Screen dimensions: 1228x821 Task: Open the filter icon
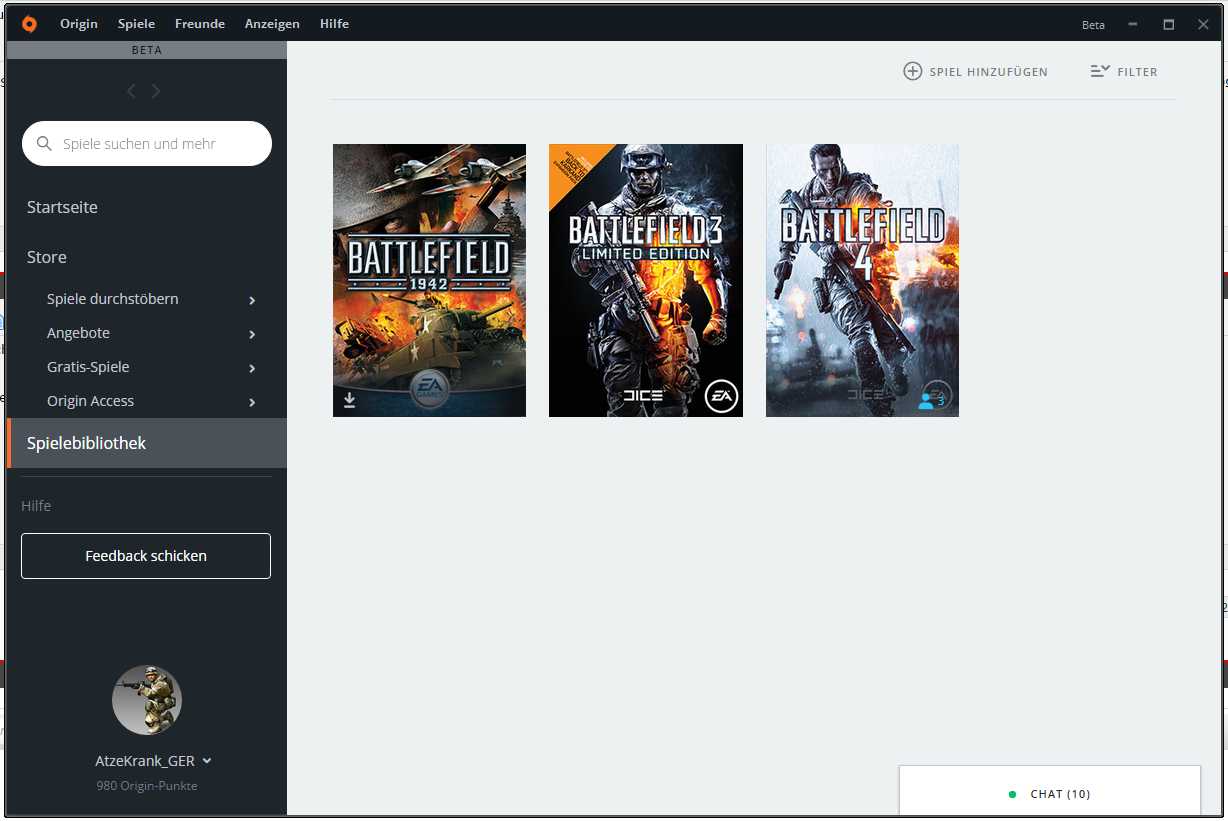click(1100, 71)
